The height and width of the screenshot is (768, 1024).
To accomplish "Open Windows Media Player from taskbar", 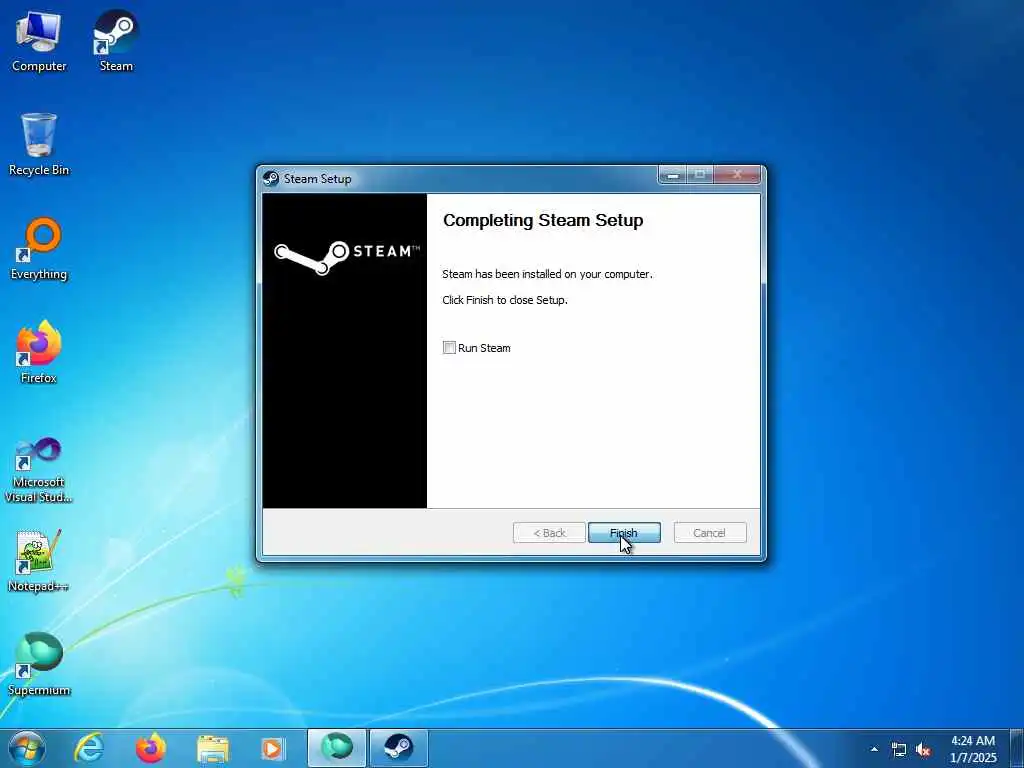I will coord(272,748).
